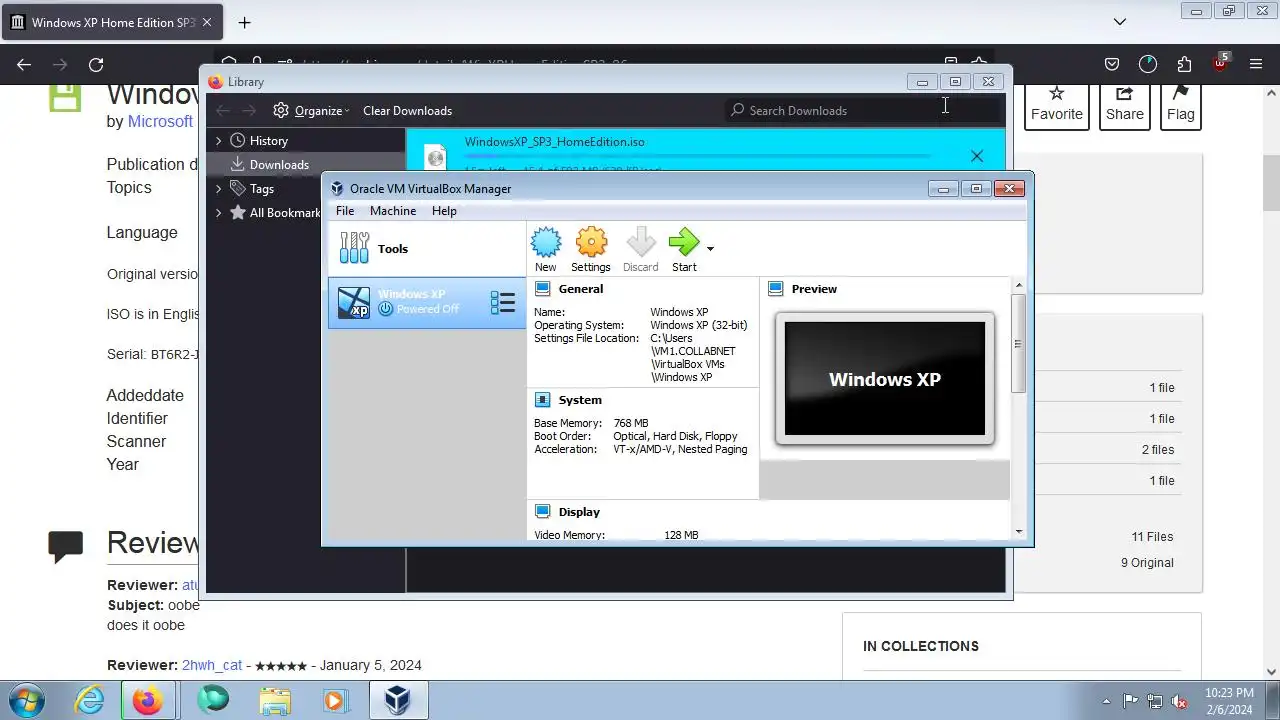1280x720 pixels.
Task: Select Tools in VirtualBox sidebar
Action: pyautogui.click(x=427, y=248)
